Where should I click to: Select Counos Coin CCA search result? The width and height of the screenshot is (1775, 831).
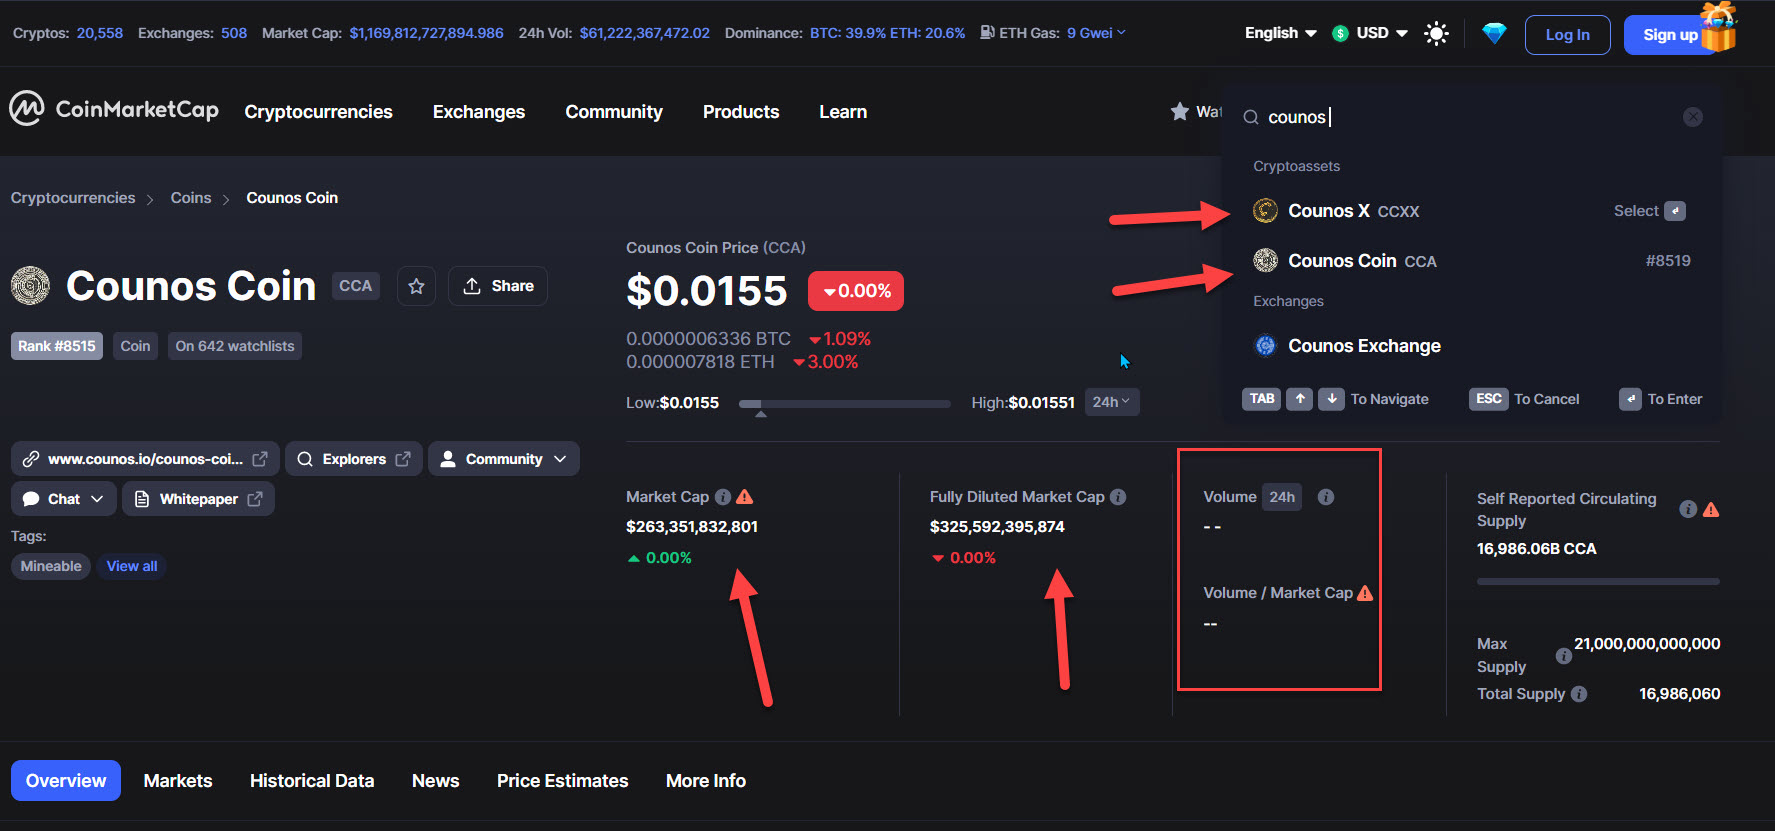(x=1471, y=261)
